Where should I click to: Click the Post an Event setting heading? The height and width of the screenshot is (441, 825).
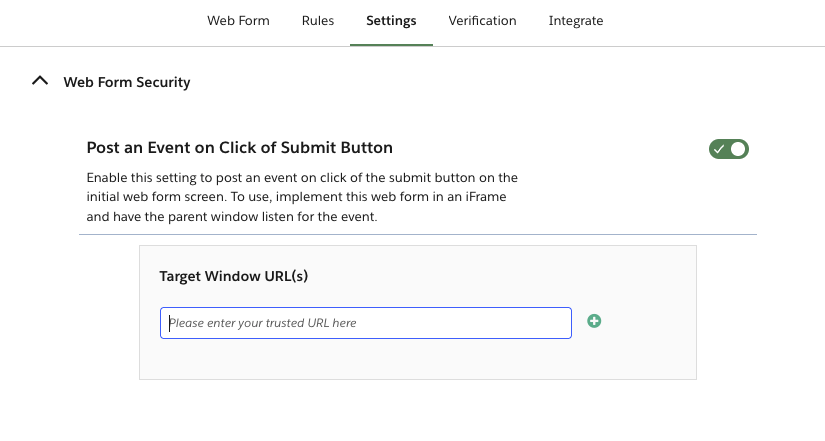click(240, 147)
